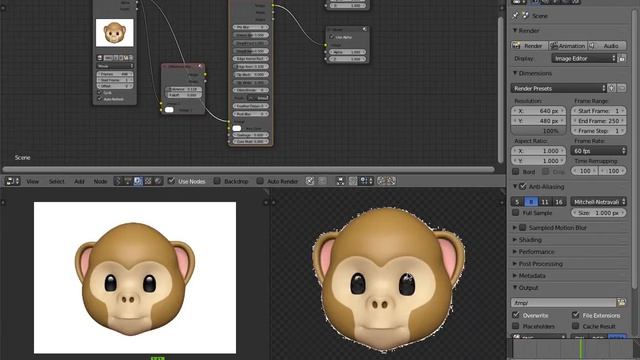Screen dimensions: 640x360
Task: Open the node editor type selector icon
Action: (13, 181)
